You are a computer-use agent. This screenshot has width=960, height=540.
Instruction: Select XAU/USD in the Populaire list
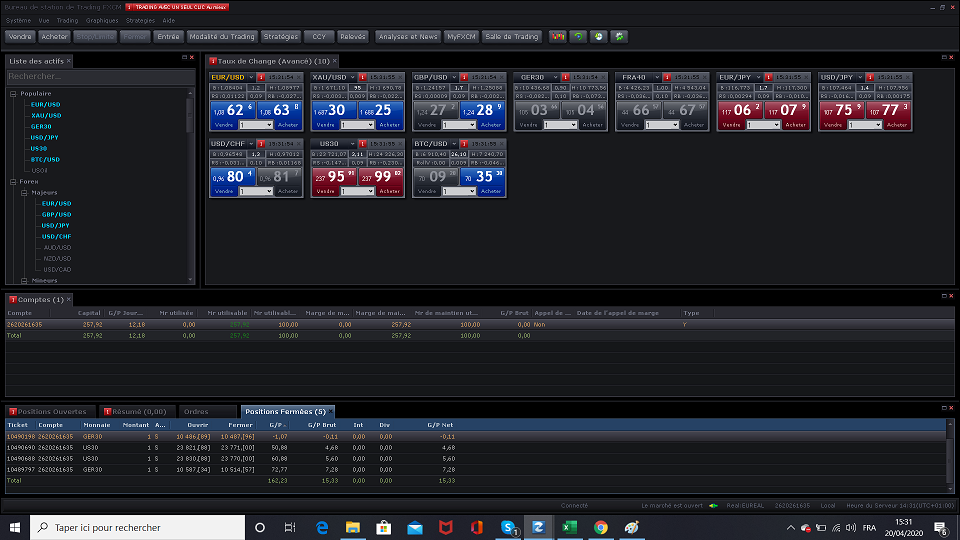(x=46, y=116)
